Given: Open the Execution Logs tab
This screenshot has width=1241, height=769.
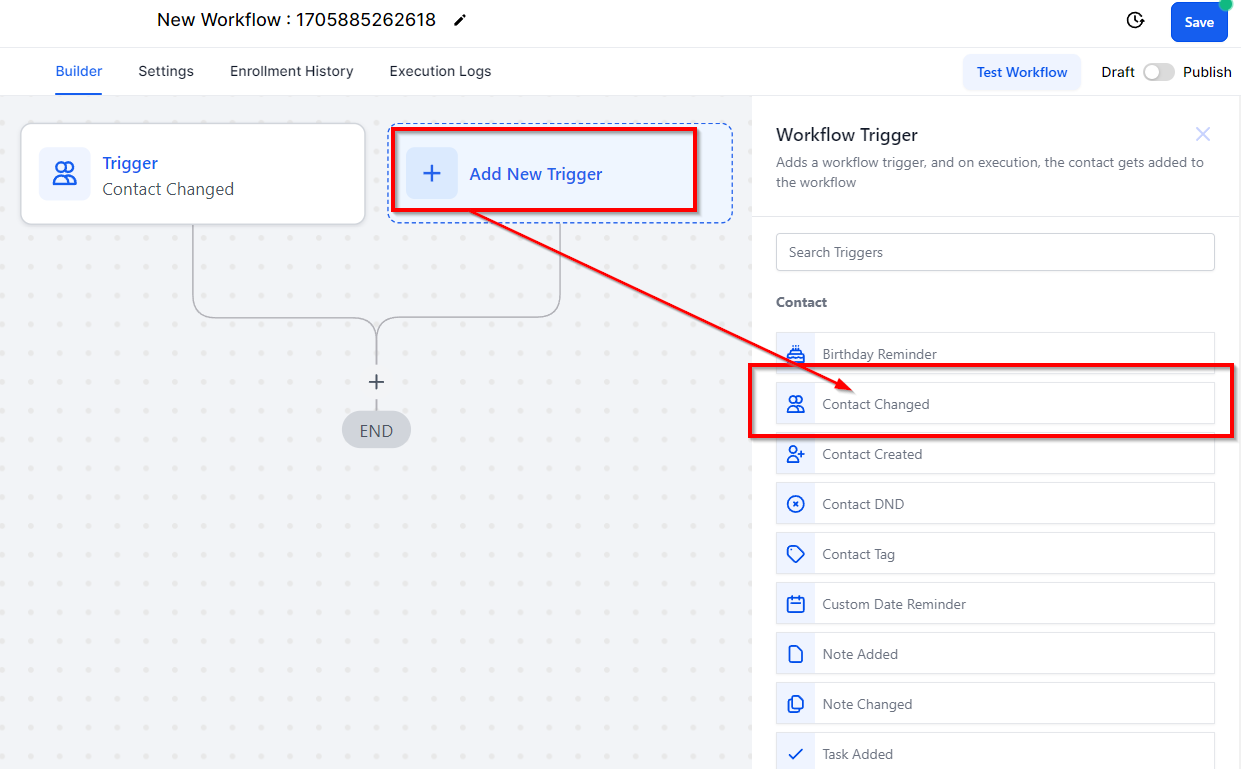Looking at the screenshot, I should pyautogui.click(x=440, y=71).
